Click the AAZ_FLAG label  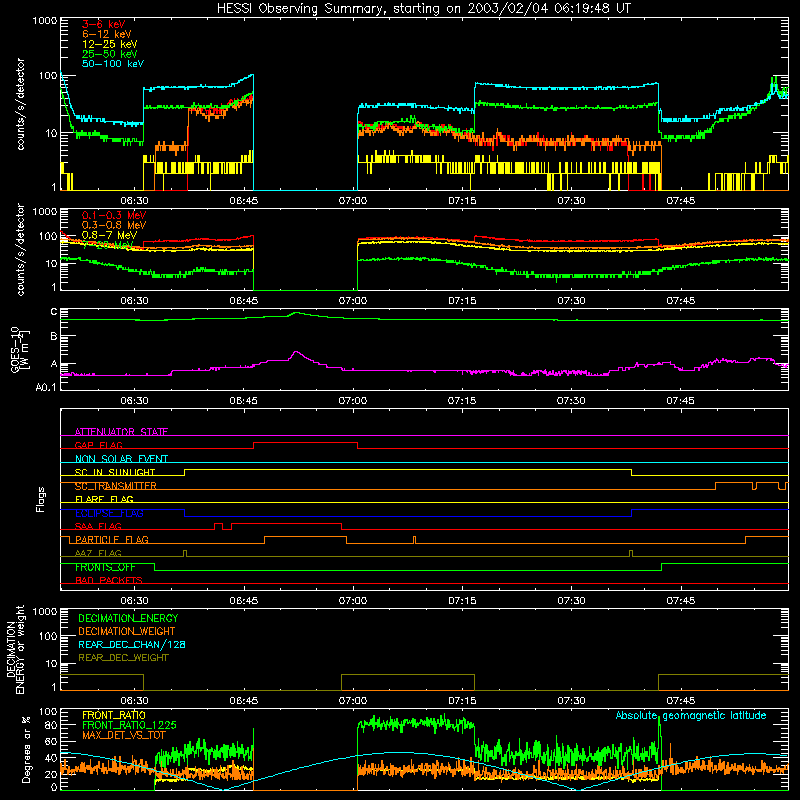98,553
